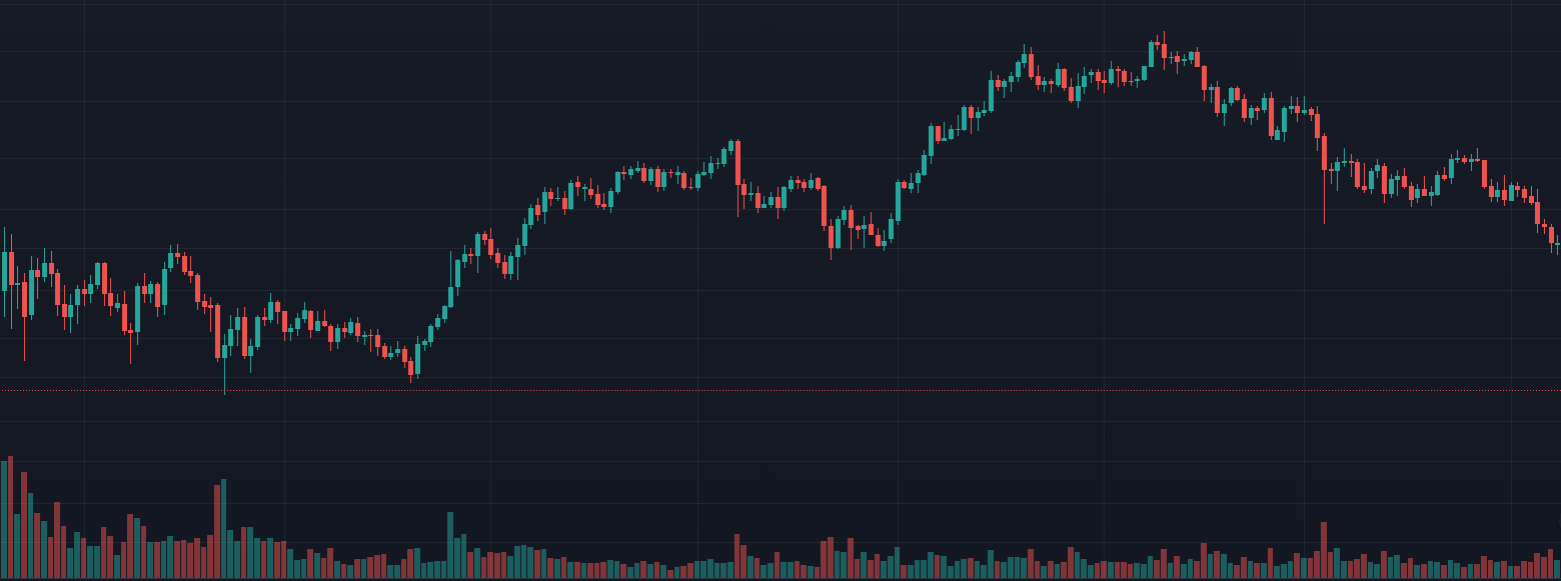Select the tall green volume spike left of center
The image size is (1561, 581).
tap(450, 545)
